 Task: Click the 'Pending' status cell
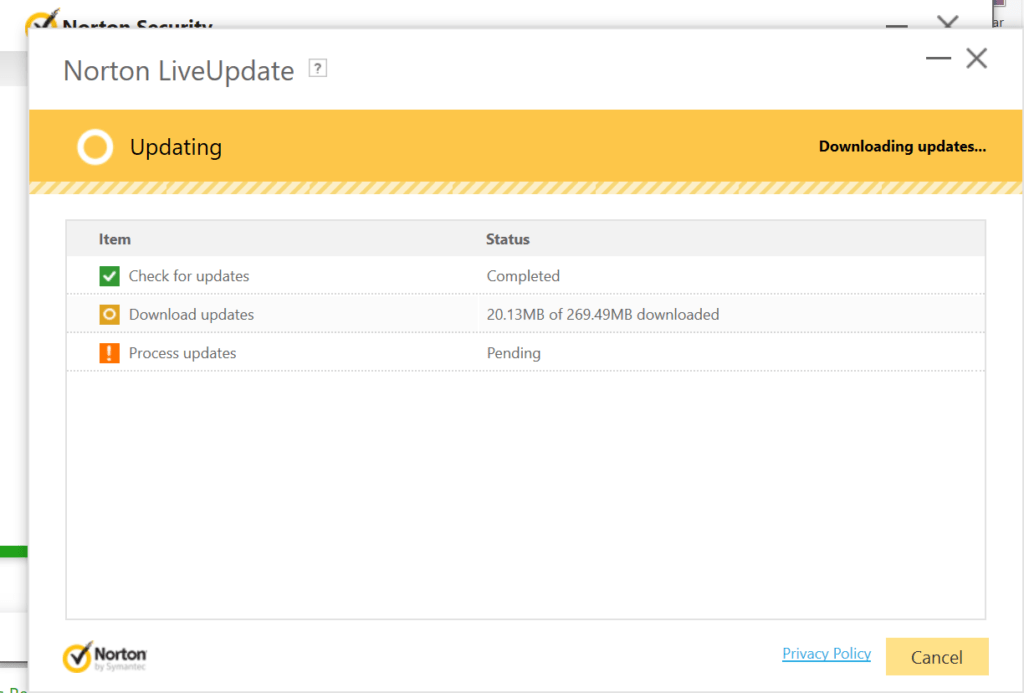click(x=513, y=353)
